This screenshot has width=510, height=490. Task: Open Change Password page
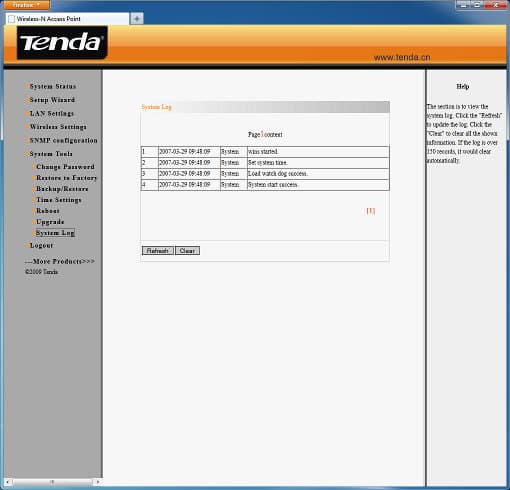[65, 167]
